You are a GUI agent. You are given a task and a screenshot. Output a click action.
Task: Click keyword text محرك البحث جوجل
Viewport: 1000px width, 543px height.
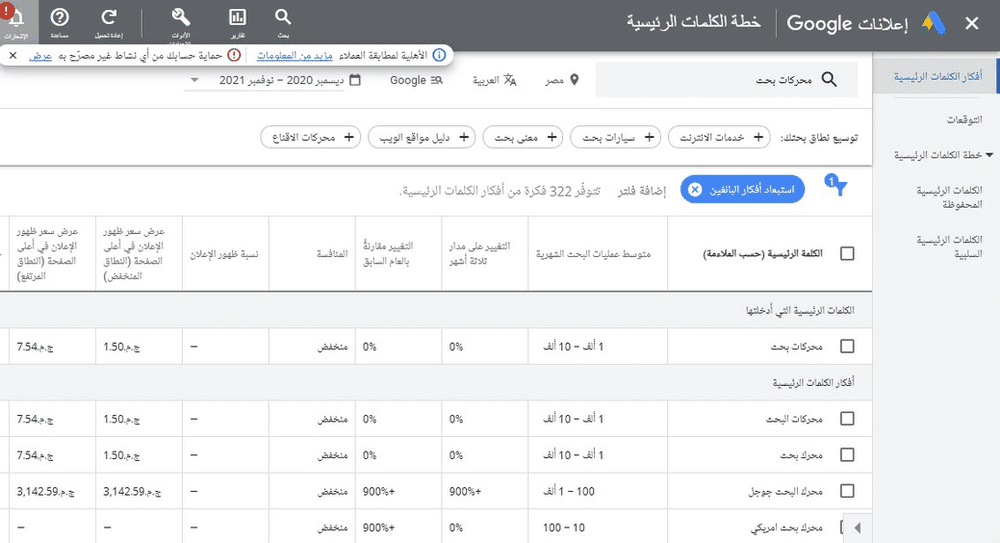pyautogui.click(x=785, y=491)
